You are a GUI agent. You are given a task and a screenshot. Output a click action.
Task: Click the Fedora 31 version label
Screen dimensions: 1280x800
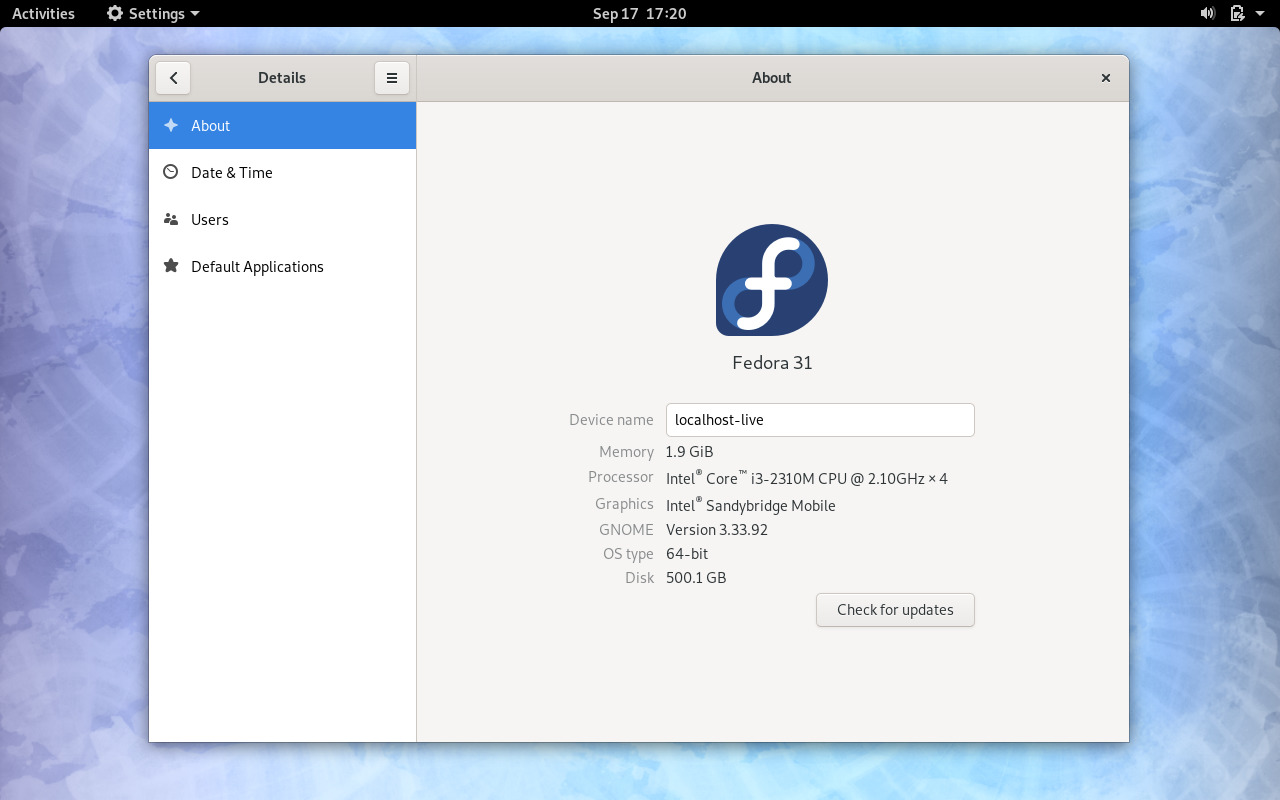point(771,362)
